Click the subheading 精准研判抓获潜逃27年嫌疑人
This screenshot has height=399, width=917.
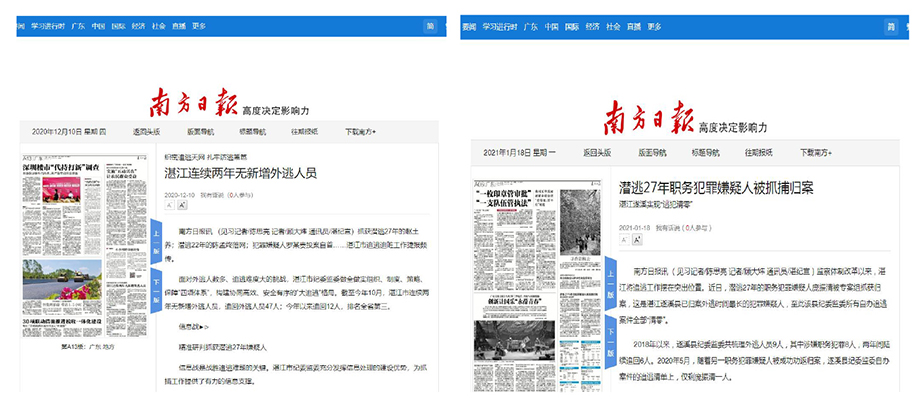point(223,347)
